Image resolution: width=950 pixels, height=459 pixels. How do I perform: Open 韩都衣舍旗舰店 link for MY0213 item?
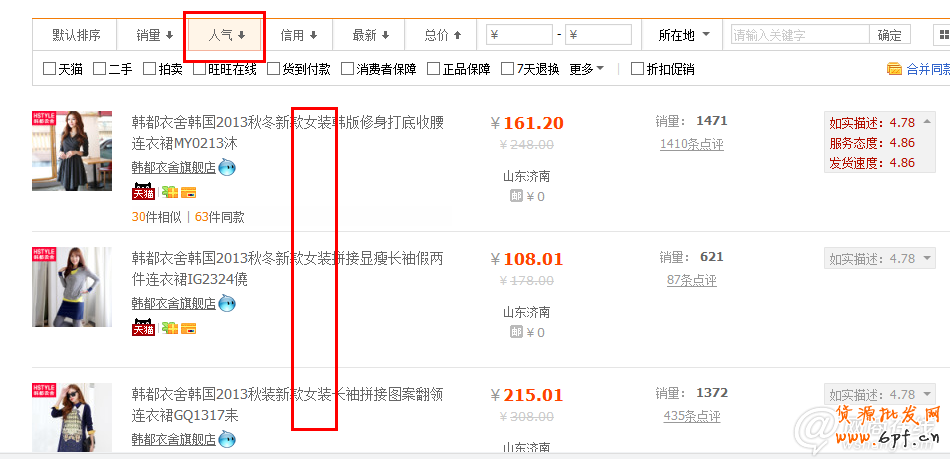pyautogui.click(x=174, y=167)
